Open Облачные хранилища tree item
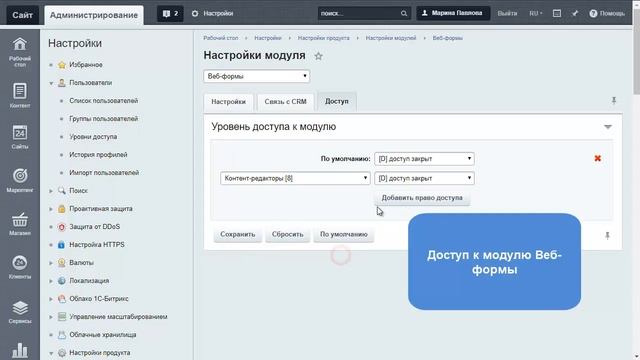 tap(102, 335)
